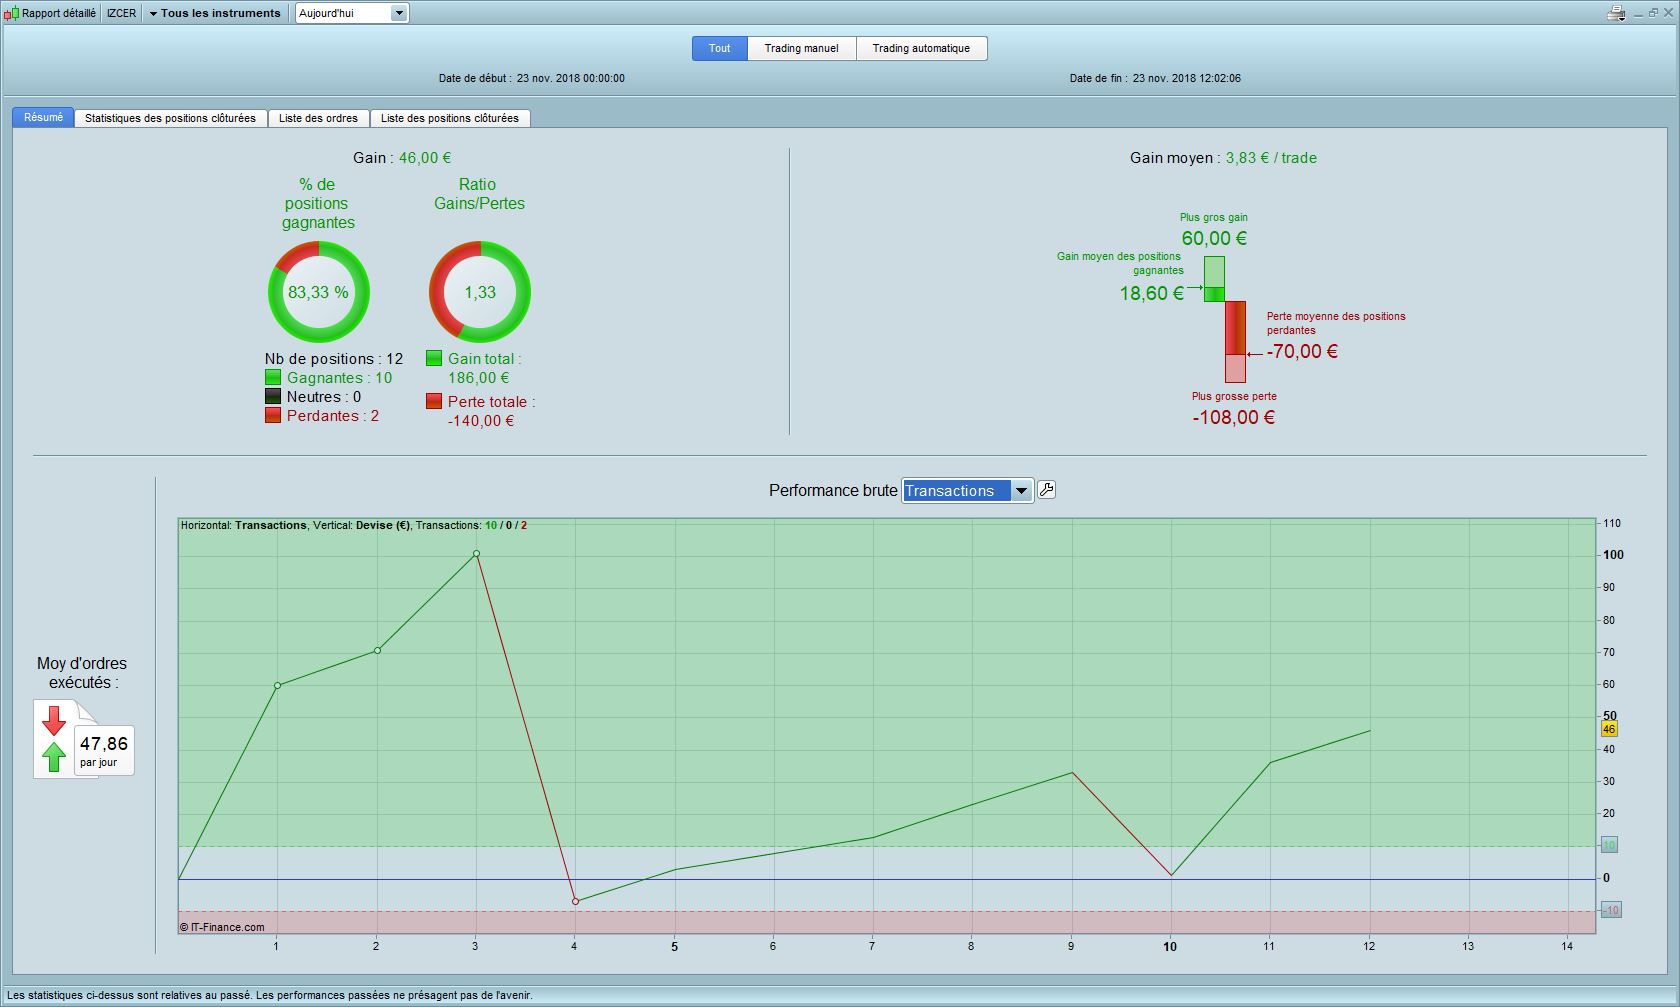1680x1007 pixels.
Task: Switch to Liste des ordres tab
Action: tap(318, 118)
